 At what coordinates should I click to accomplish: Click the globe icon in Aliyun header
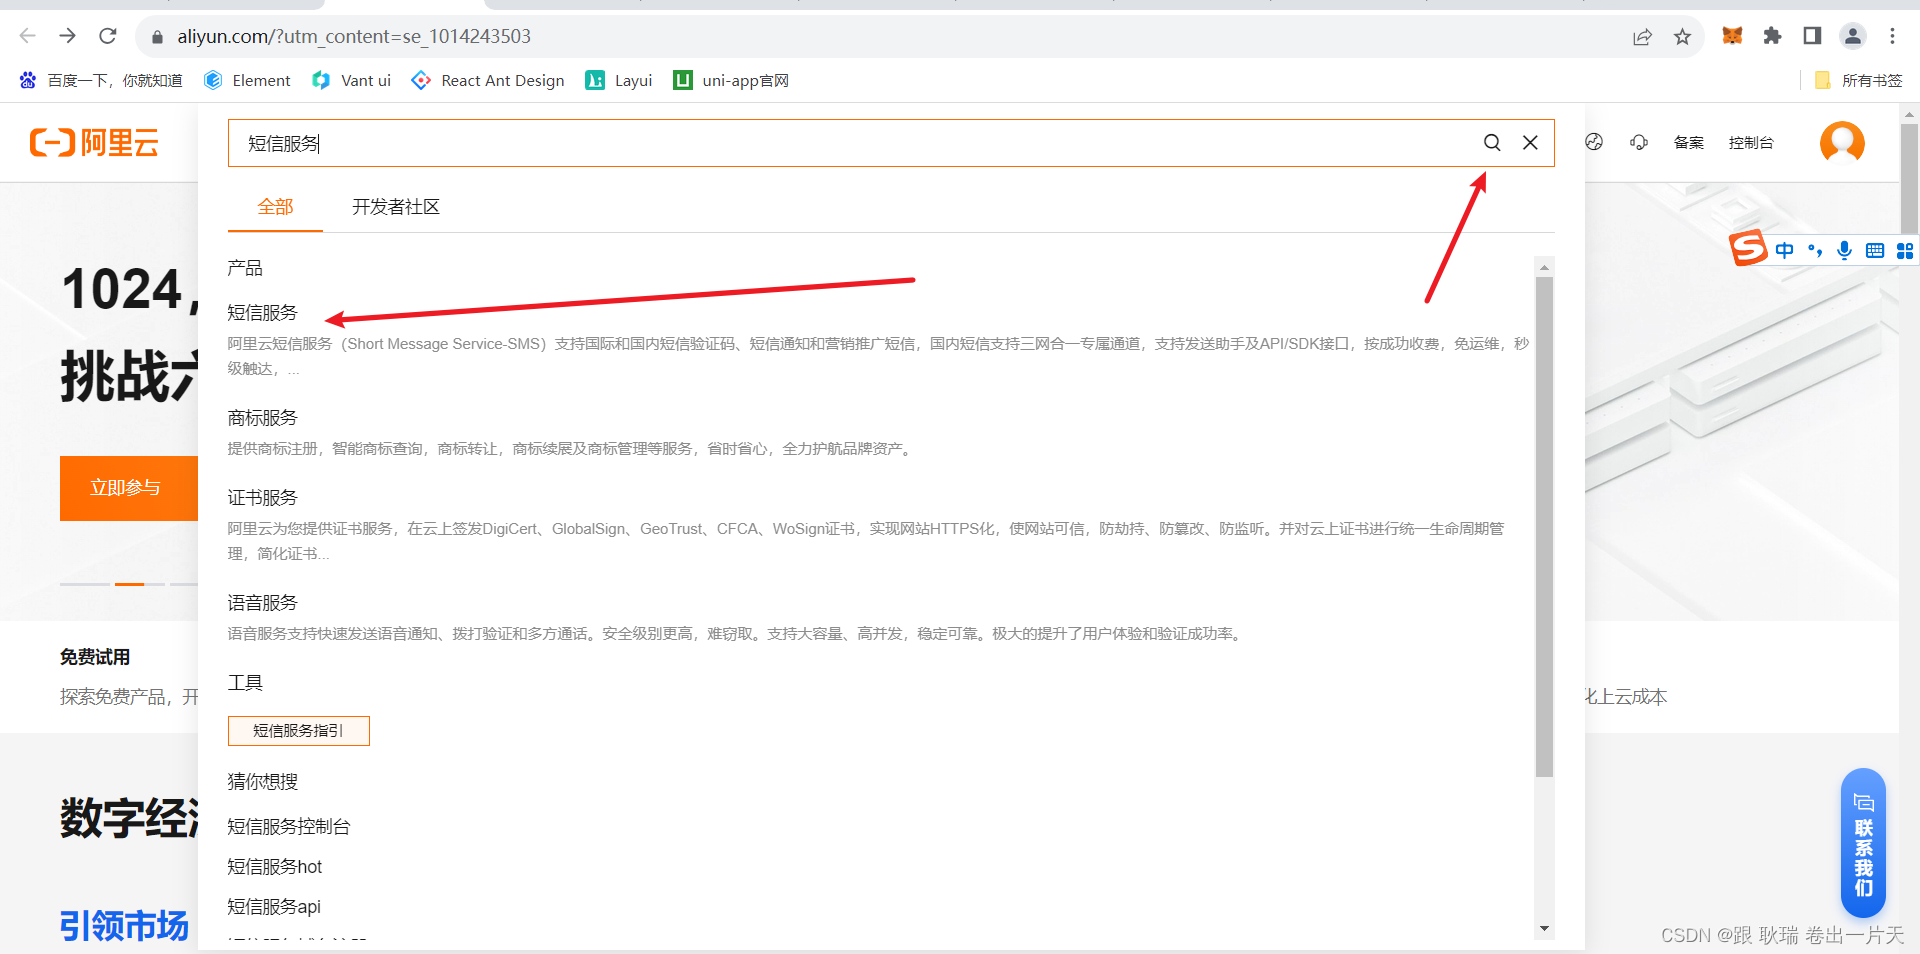click(1594, 142)
